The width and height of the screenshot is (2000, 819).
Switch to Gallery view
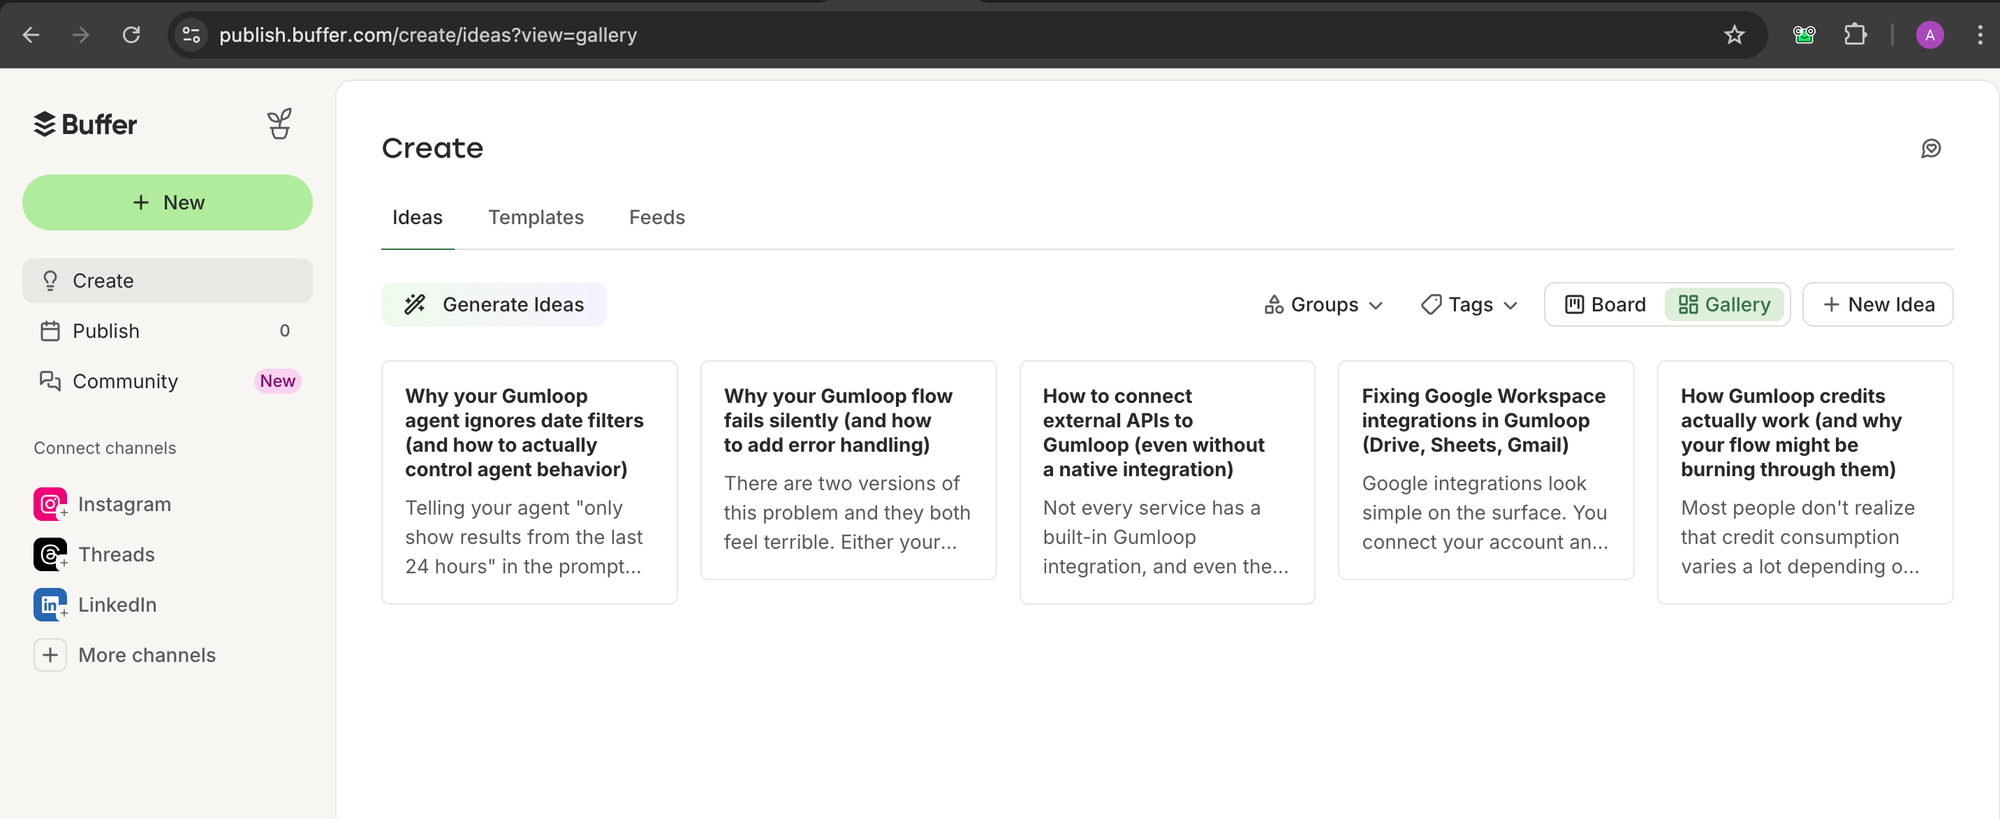pyautogui.click(x=1724, y=304)
